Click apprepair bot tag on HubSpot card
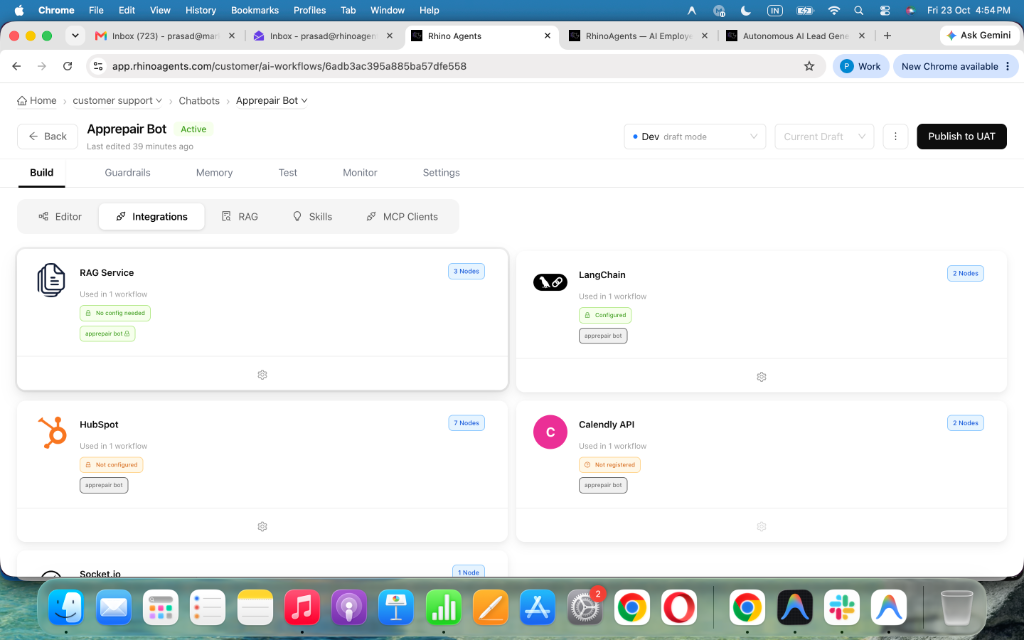 point(104,485)
